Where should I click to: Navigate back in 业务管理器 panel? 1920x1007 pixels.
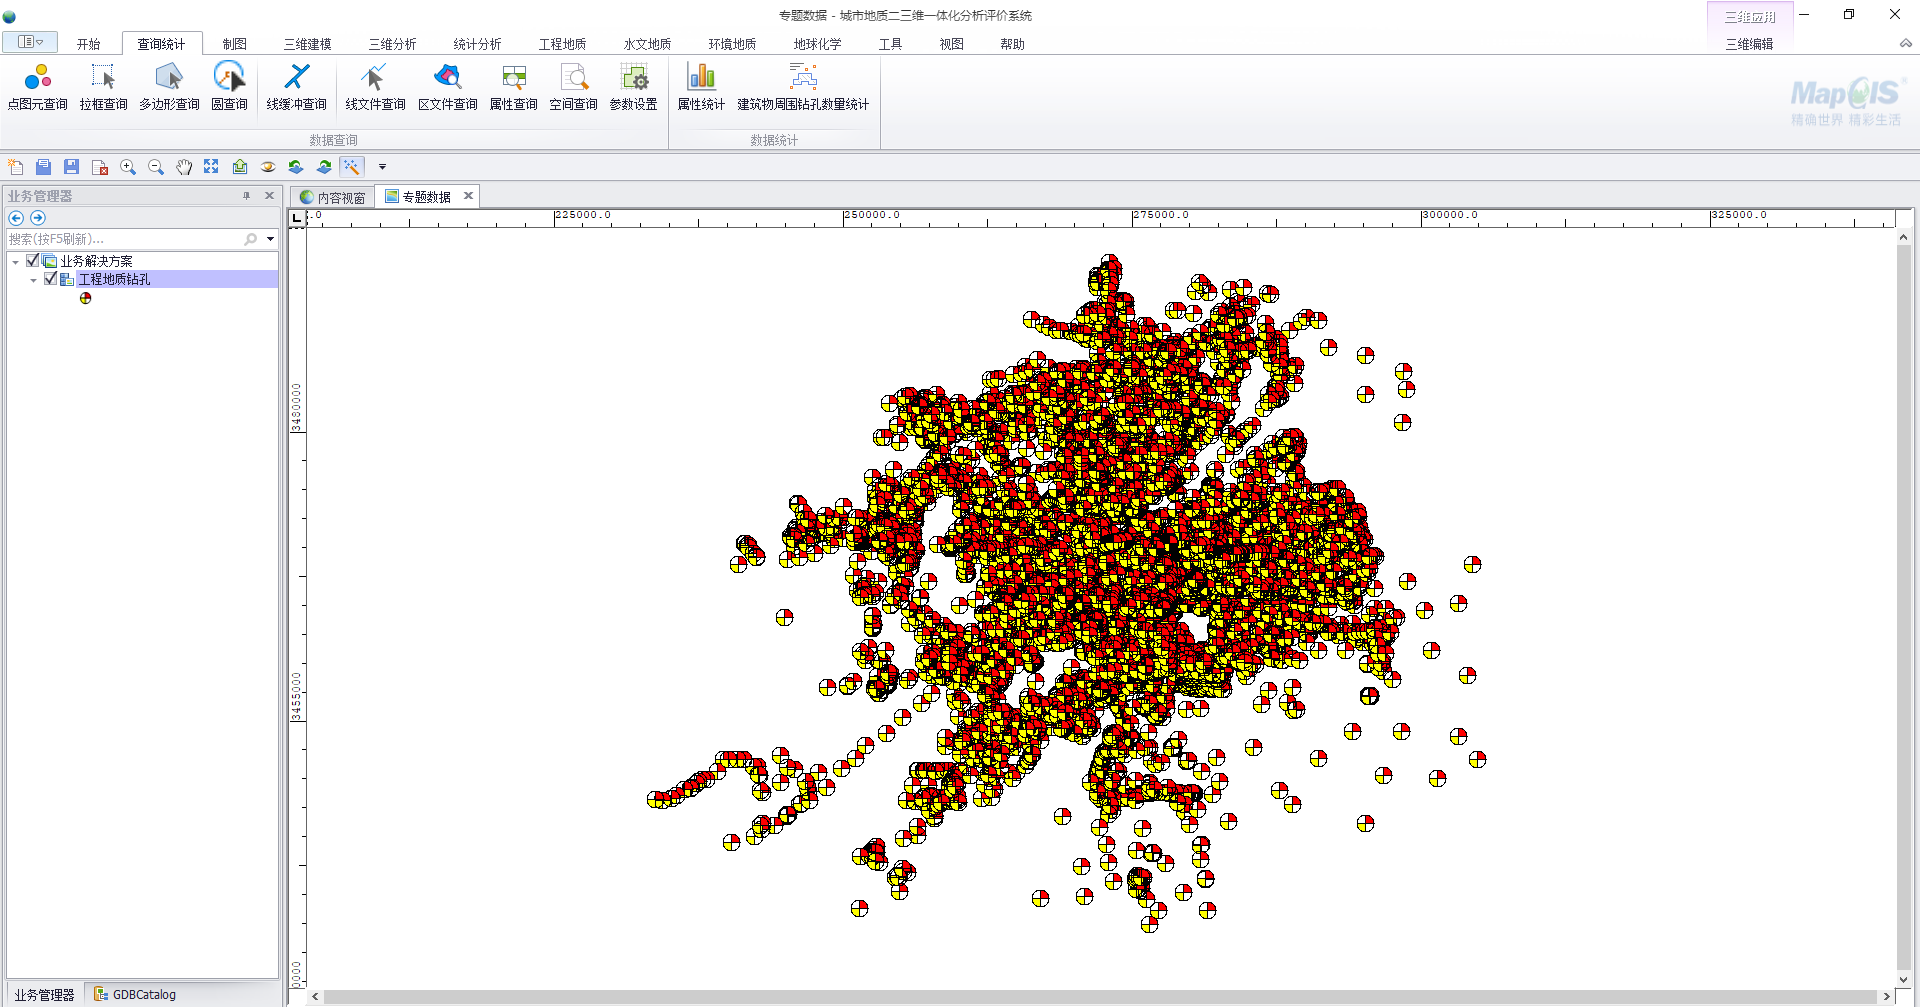click(16, 218)
